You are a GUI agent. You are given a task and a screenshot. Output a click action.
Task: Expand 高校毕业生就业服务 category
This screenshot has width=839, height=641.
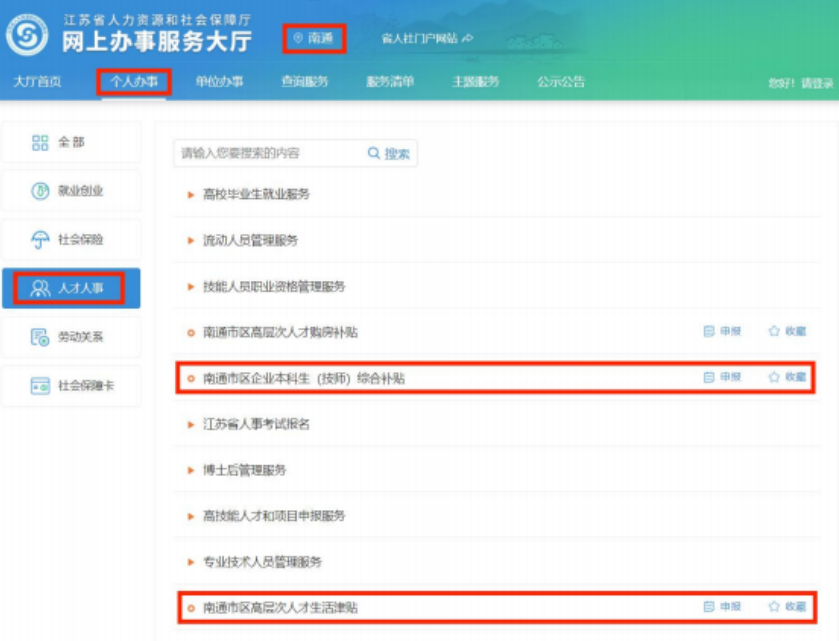tap(256, 194)
